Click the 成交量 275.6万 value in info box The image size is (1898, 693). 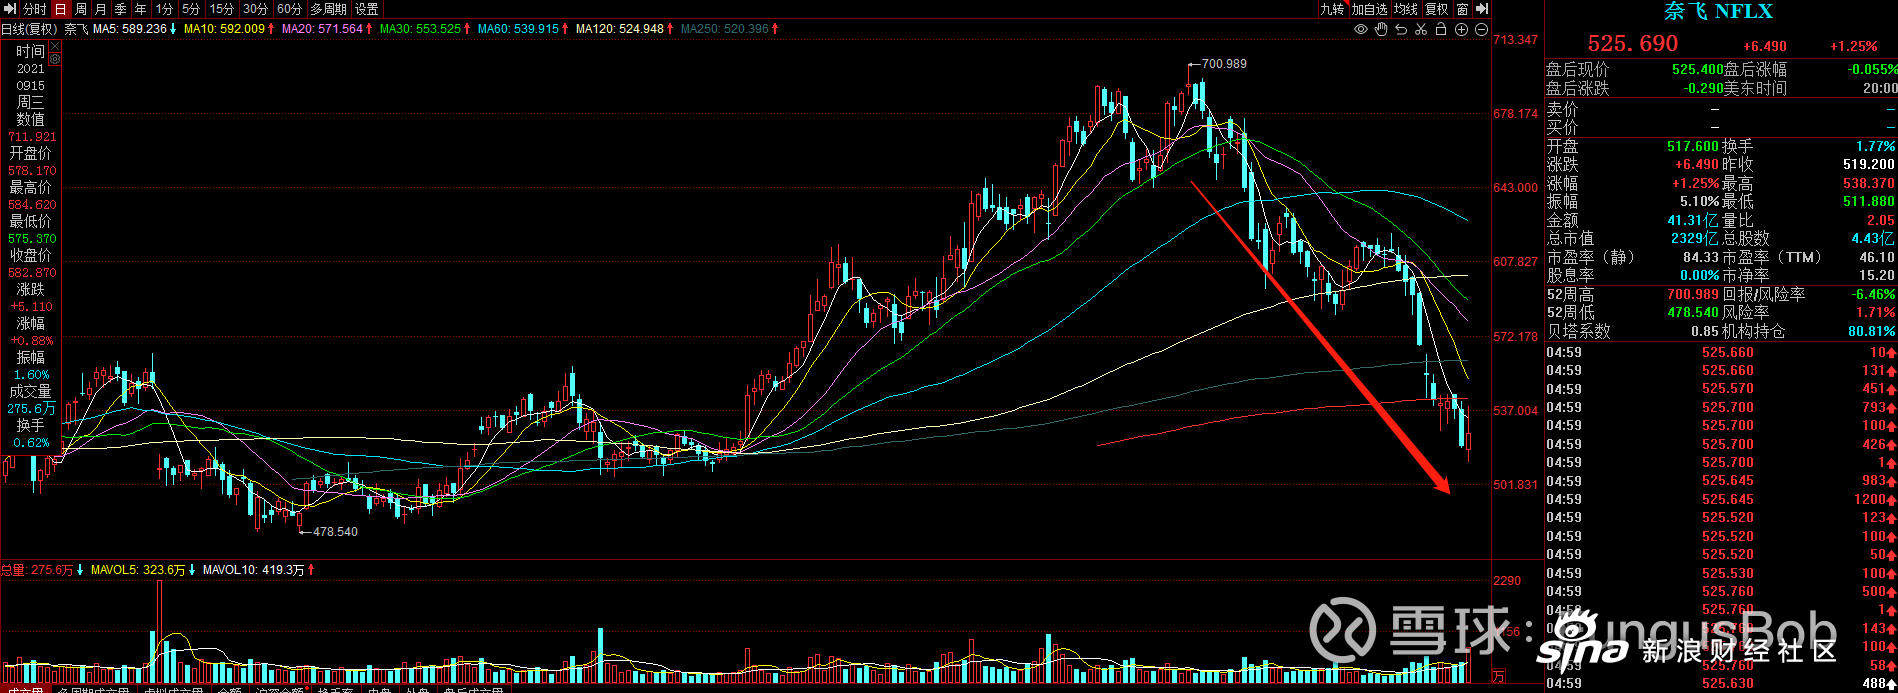click(x=31, y=409)
